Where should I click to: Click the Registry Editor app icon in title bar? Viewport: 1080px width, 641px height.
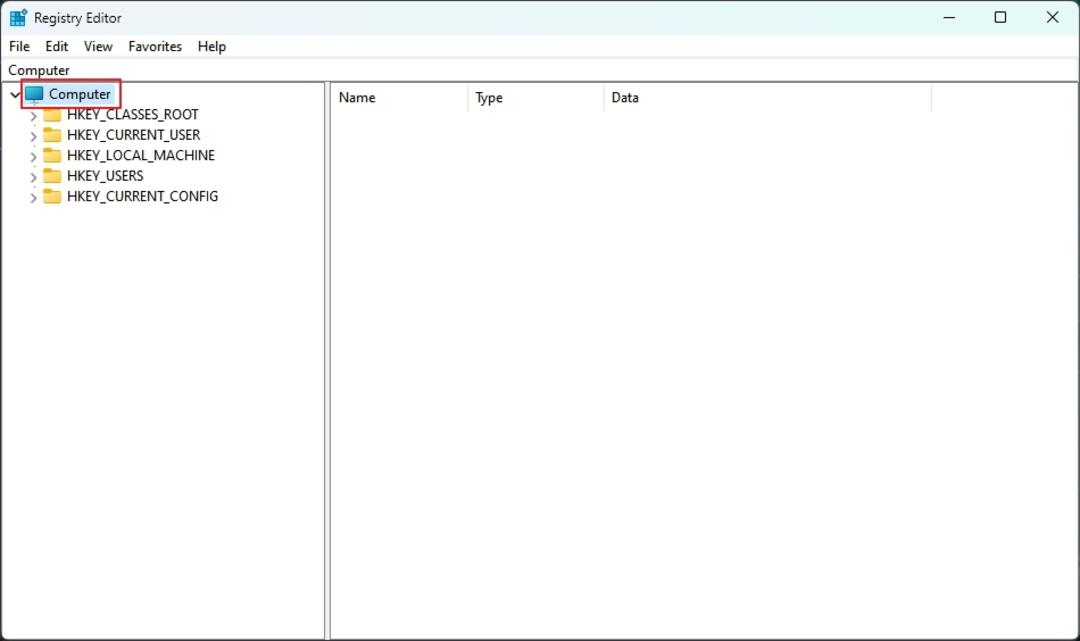[x=18, y=17]
